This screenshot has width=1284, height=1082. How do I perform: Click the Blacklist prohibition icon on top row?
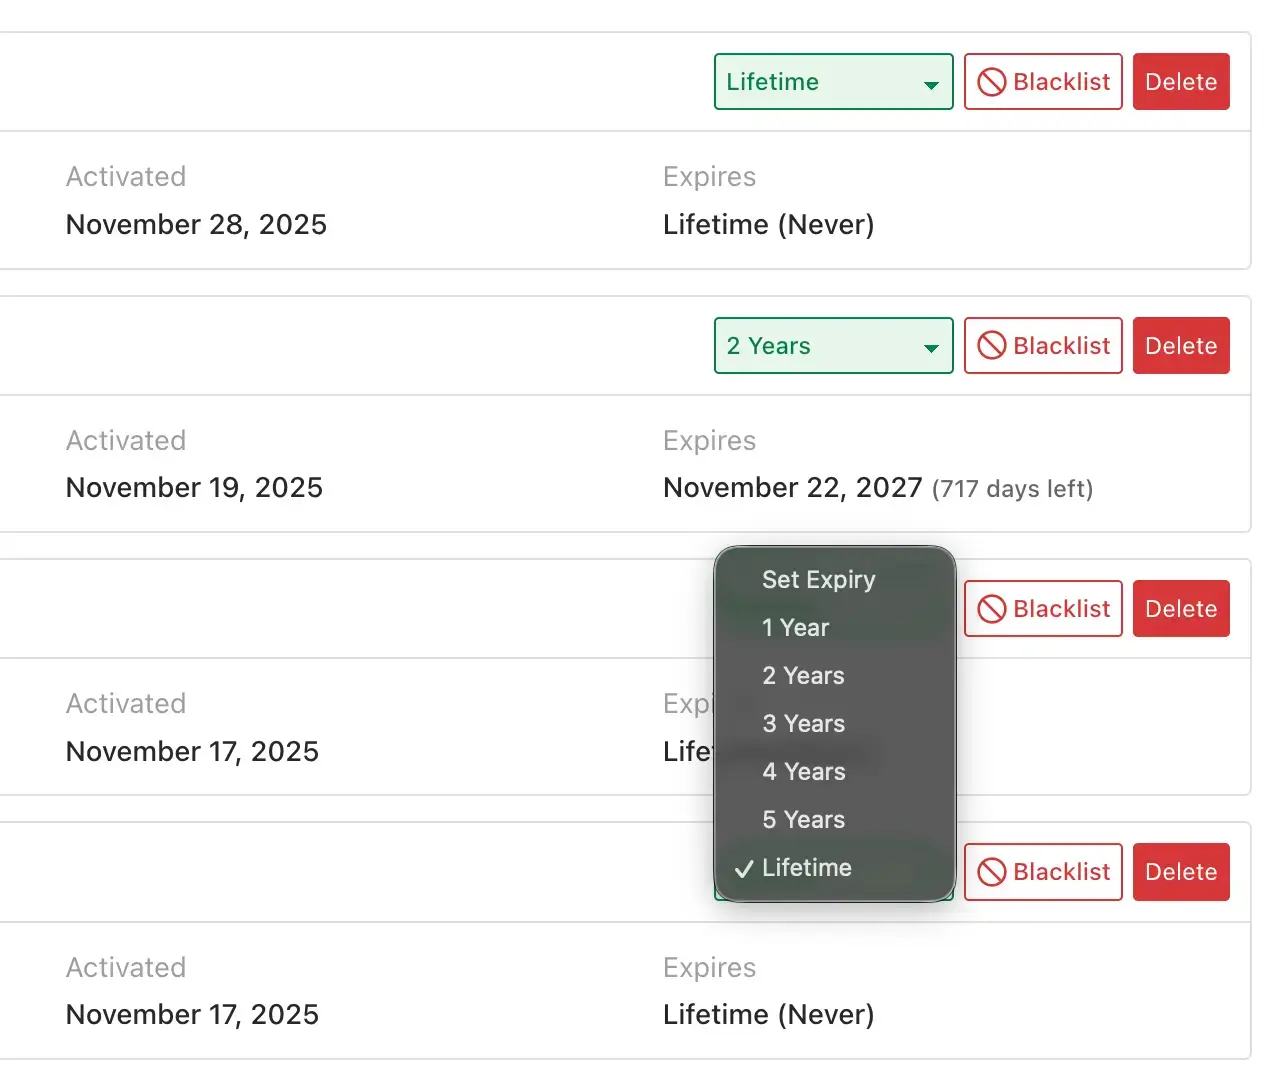tap(991, 81)
